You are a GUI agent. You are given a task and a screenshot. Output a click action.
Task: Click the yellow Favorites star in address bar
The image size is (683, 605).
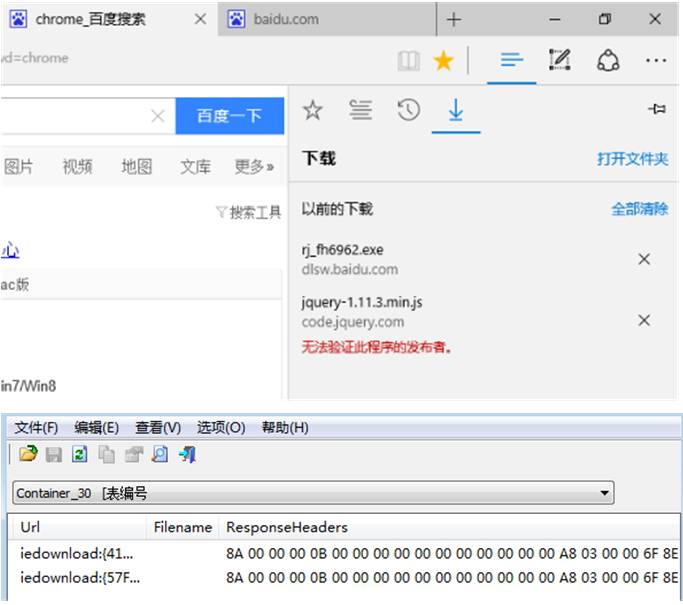coord(443,61)
